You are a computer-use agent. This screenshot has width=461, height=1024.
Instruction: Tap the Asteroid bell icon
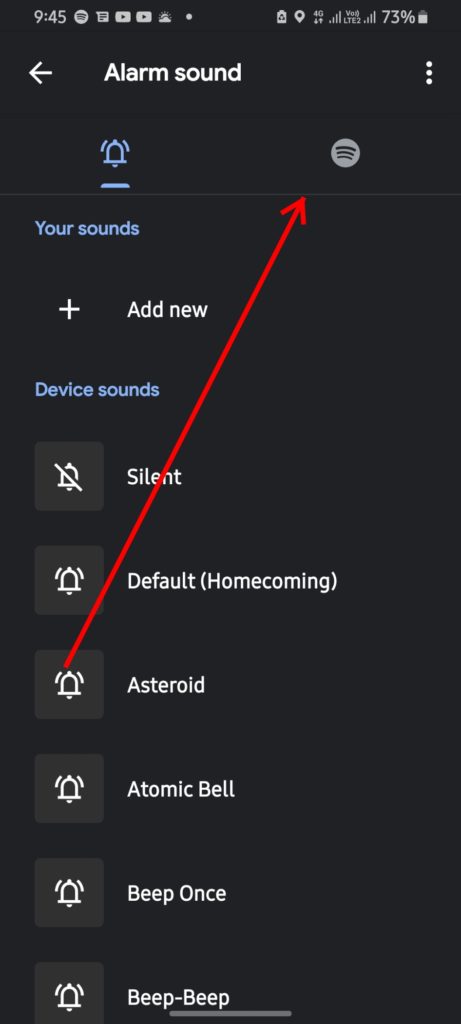tap(69, 684)
